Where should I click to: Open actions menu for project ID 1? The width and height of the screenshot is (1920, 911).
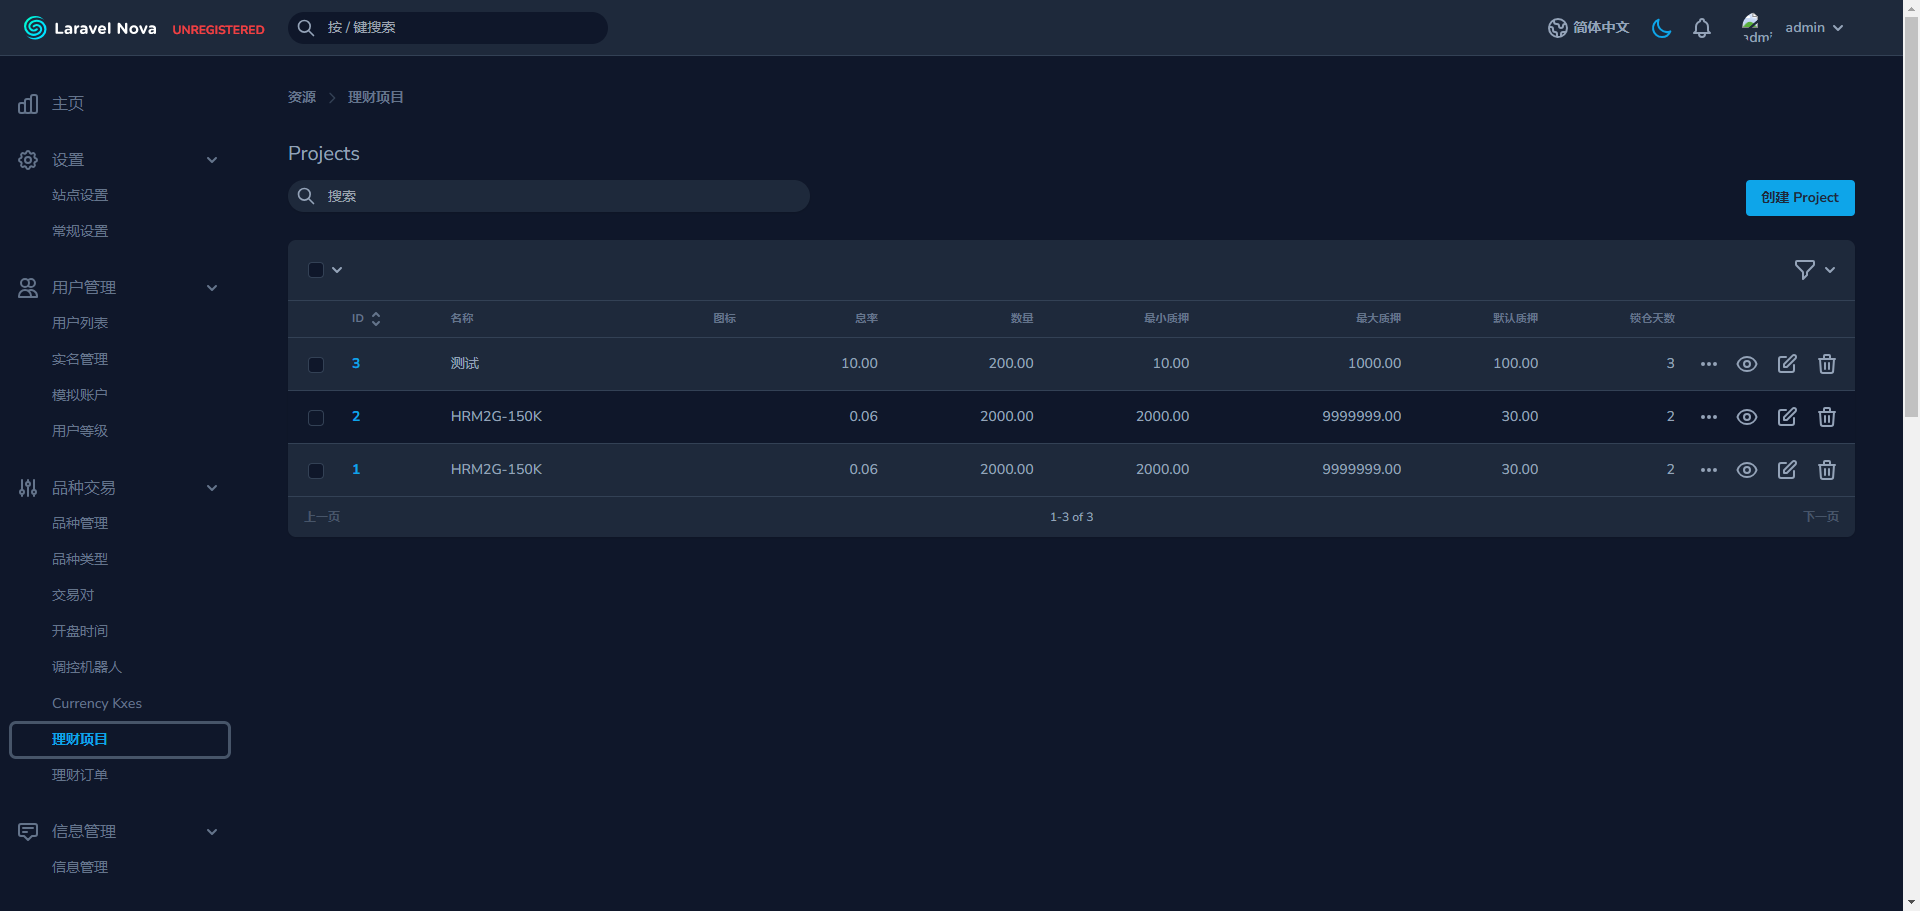coord(1708,470)
